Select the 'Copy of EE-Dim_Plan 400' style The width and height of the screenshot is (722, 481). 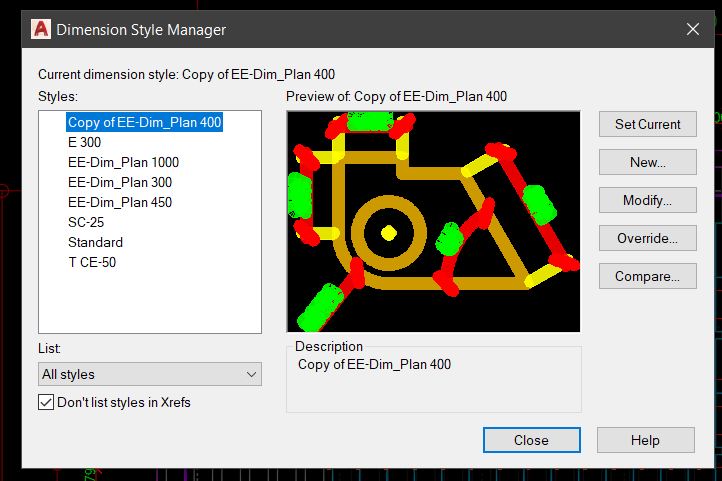[x=145, y=122]
